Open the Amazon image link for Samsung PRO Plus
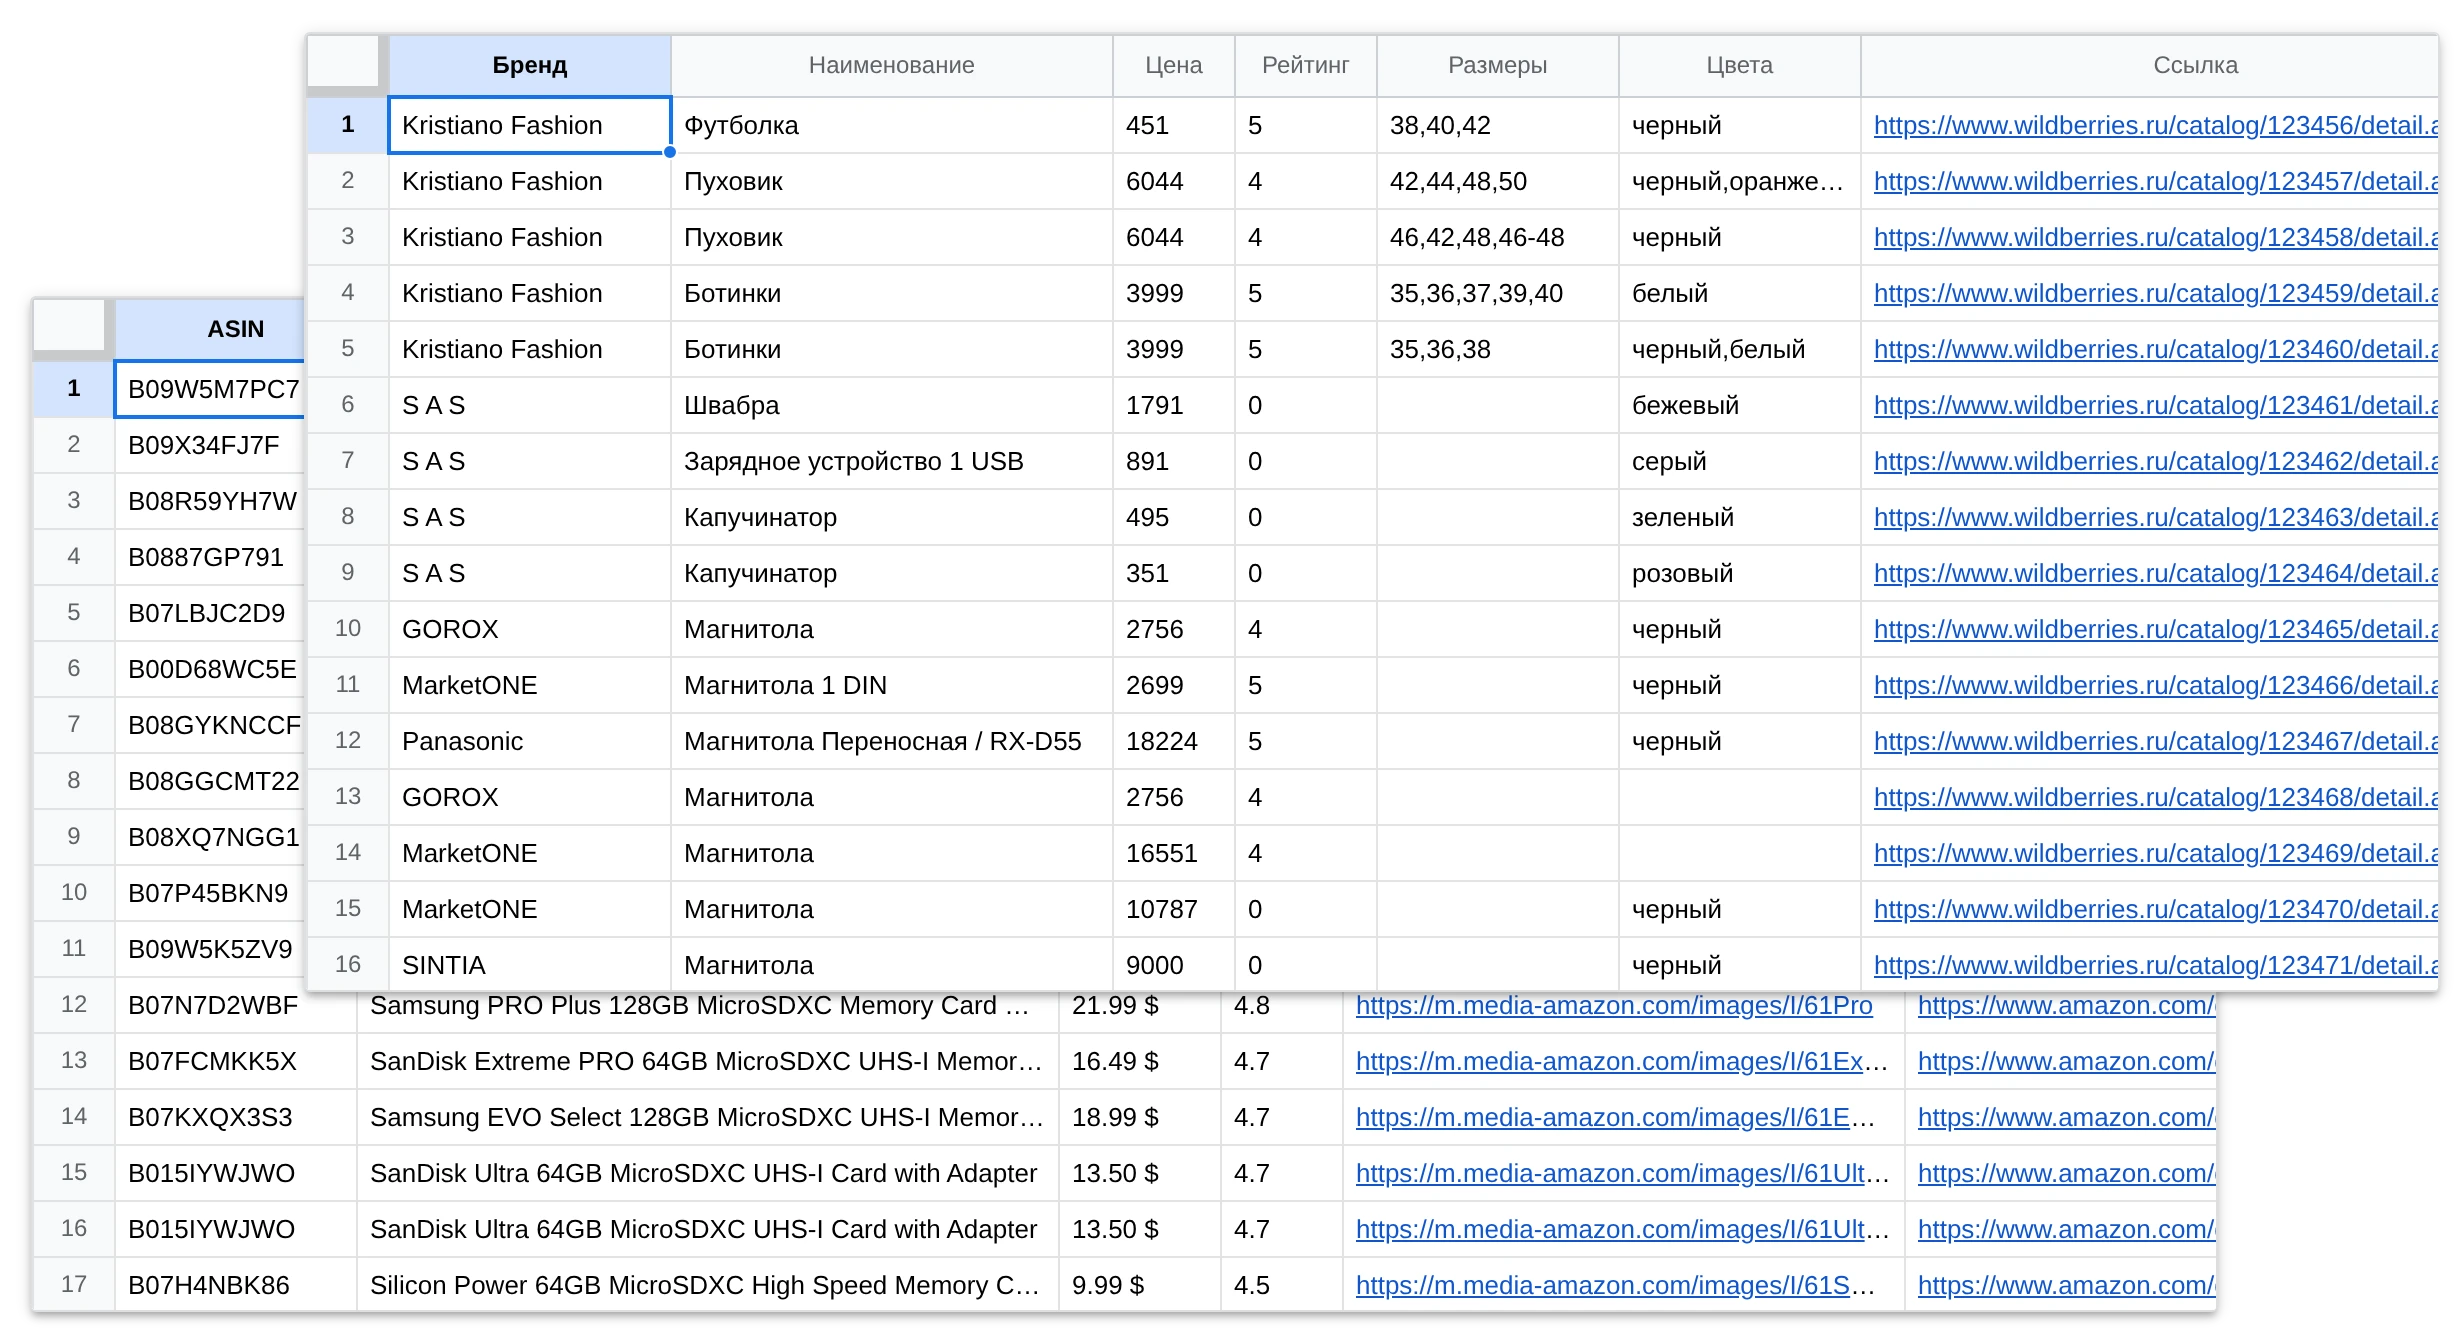Viewport: 2464px width, 1340px height. pos(1613,1005)
